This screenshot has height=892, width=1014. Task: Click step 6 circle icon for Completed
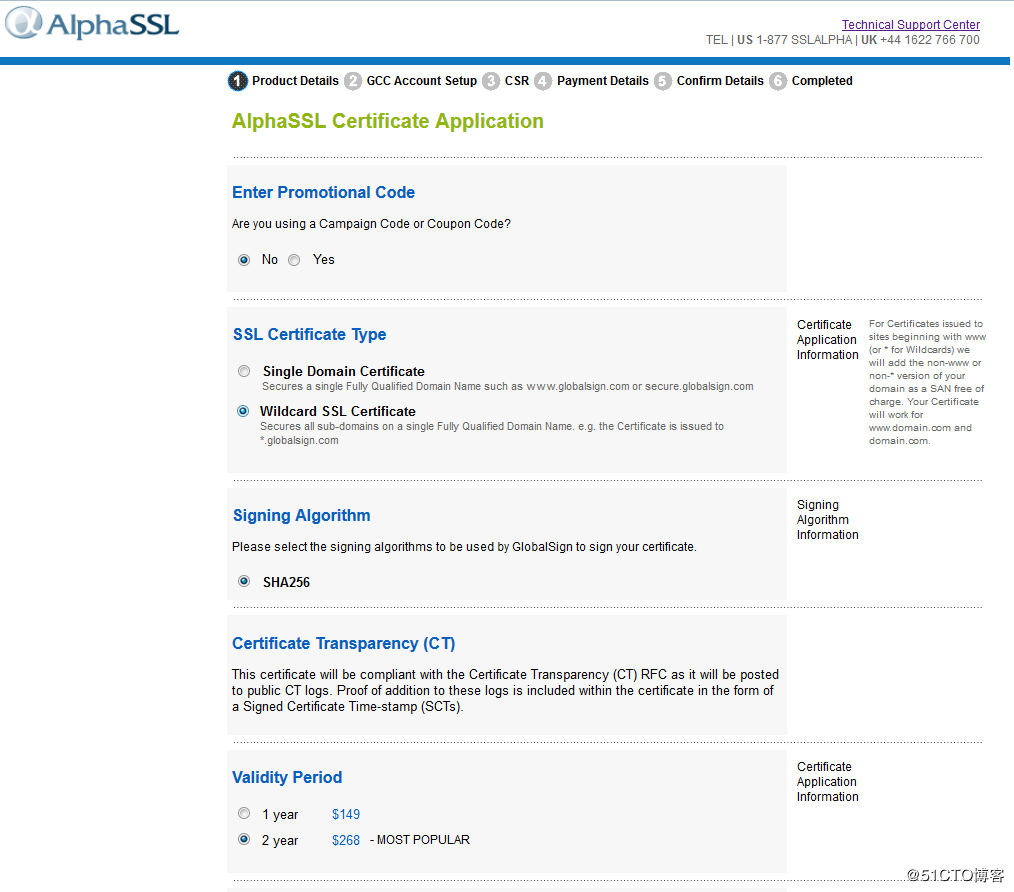pos(778,81)
